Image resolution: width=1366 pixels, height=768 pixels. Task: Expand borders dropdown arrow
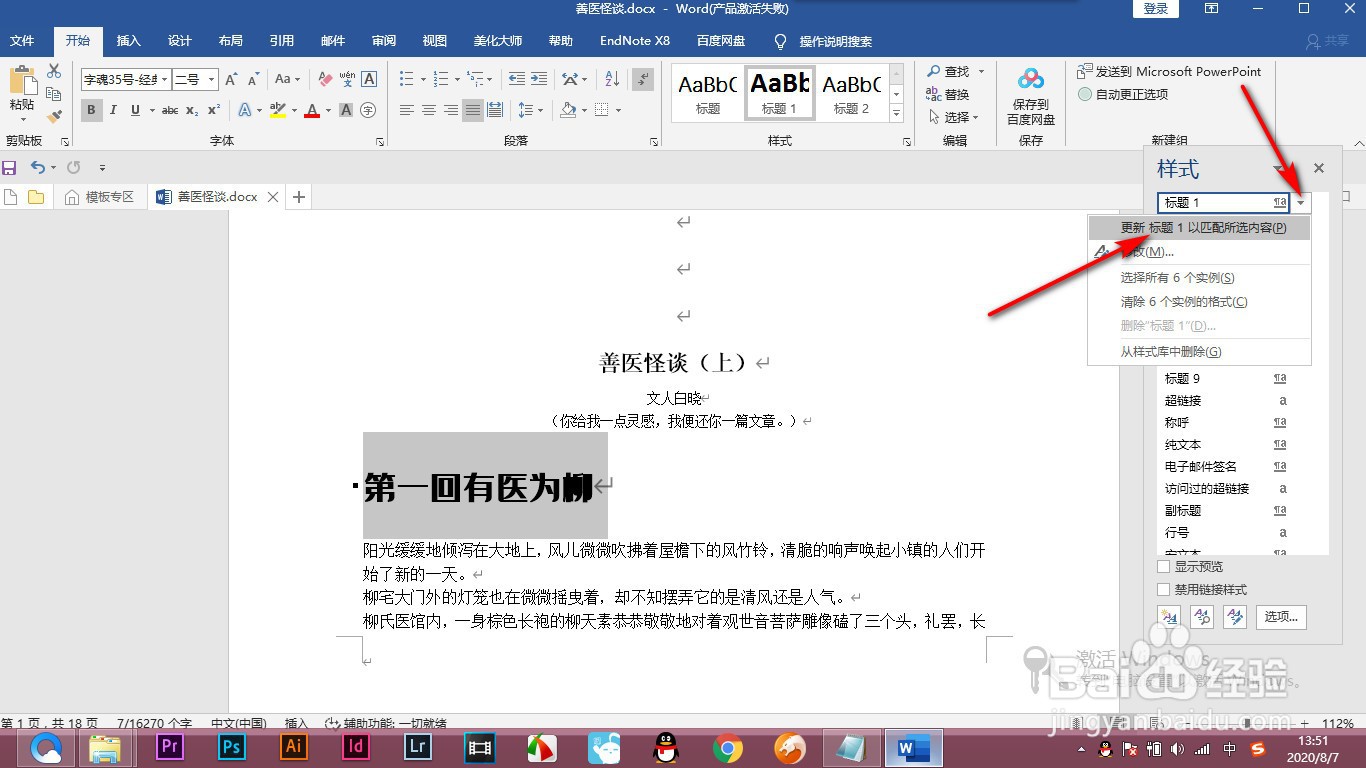coord(618,110)
